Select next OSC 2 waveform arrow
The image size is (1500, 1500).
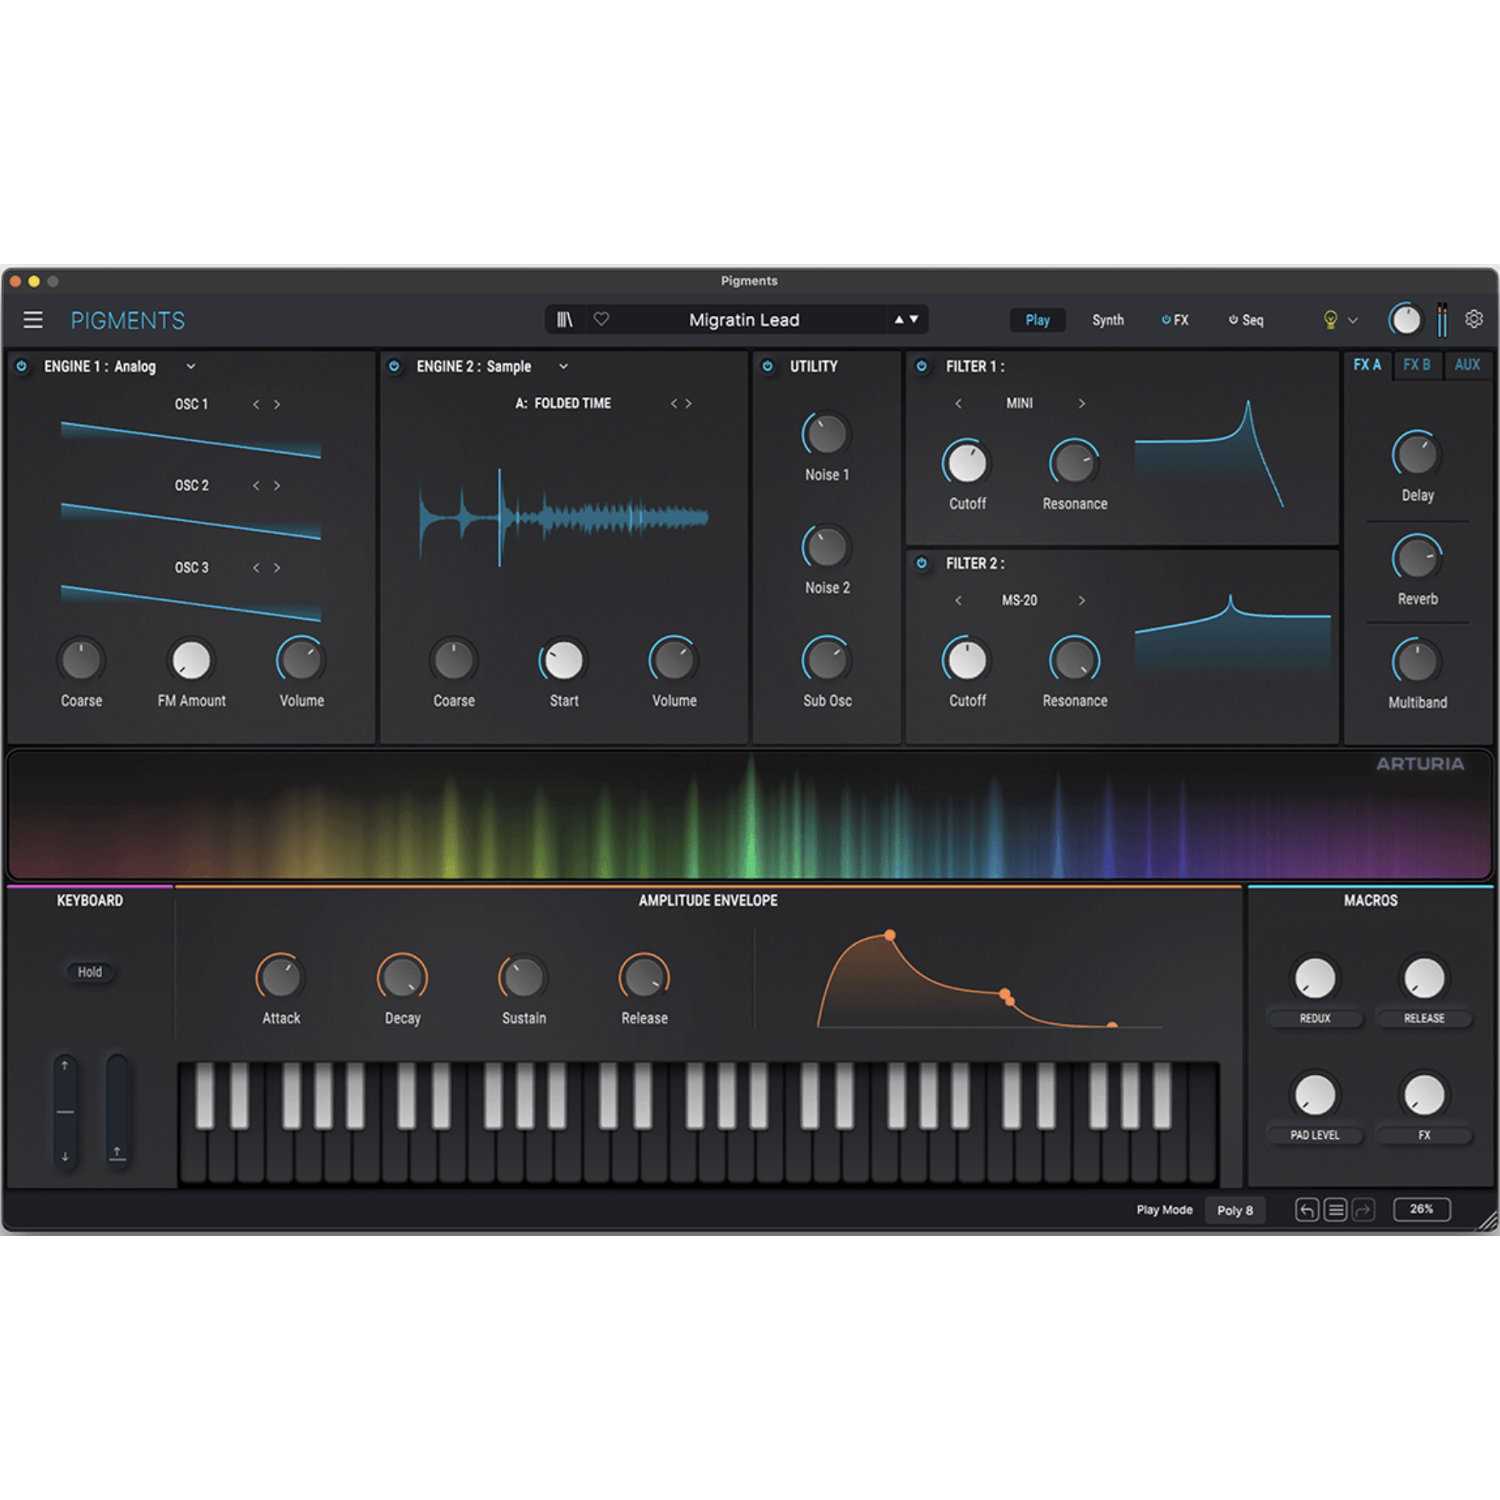(x=277, y=485)
